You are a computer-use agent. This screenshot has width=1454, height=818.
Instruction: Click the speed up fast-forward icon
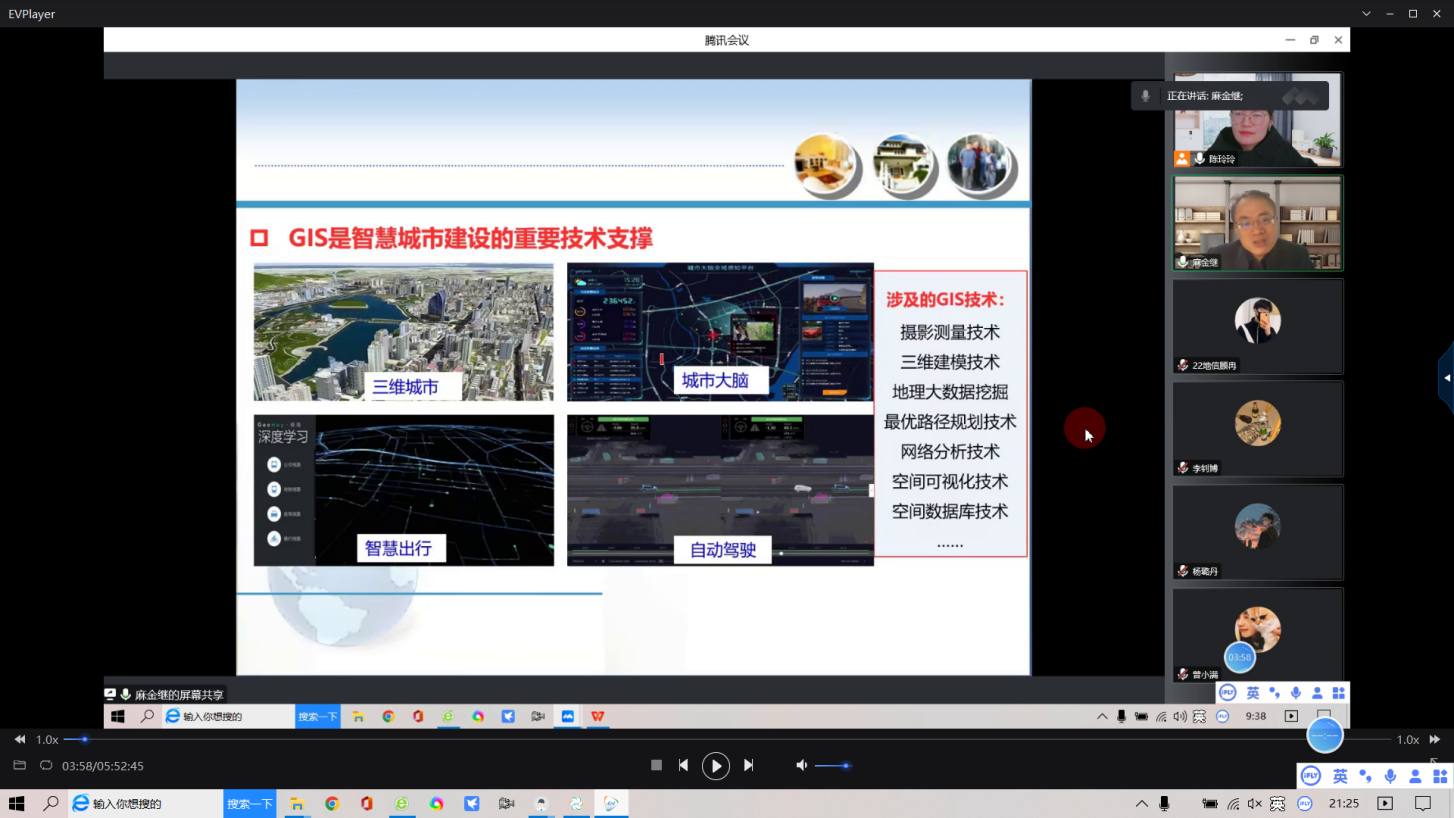1435,739
